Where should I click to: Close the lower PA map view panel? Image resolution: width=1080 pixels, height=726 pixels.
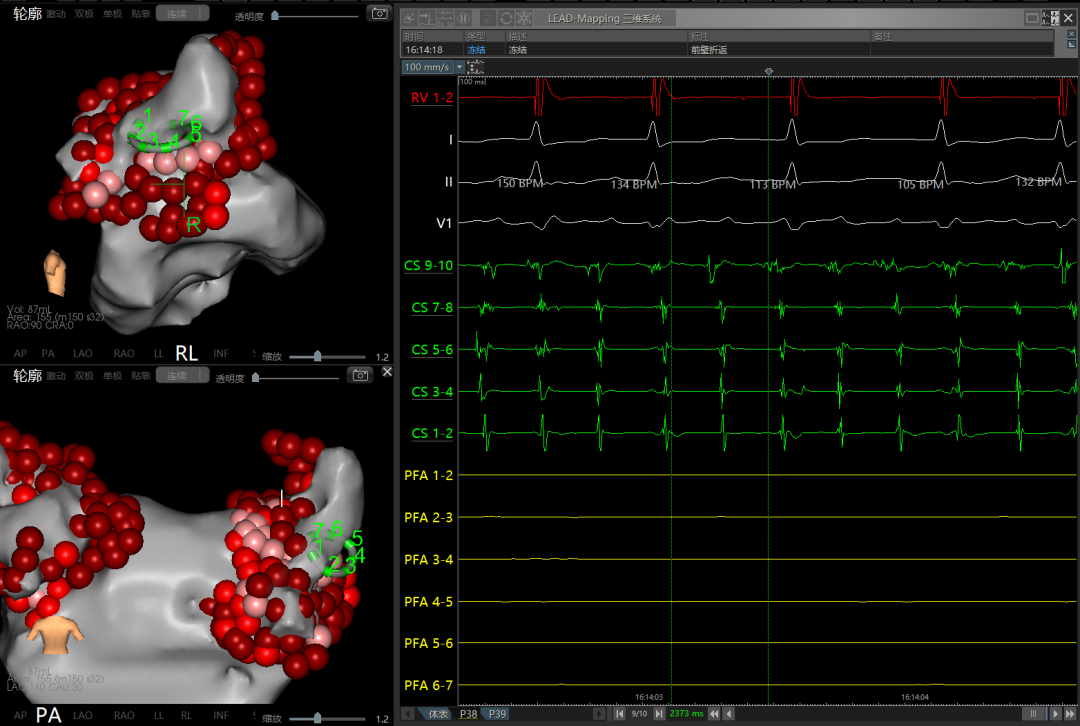(387, 371)
